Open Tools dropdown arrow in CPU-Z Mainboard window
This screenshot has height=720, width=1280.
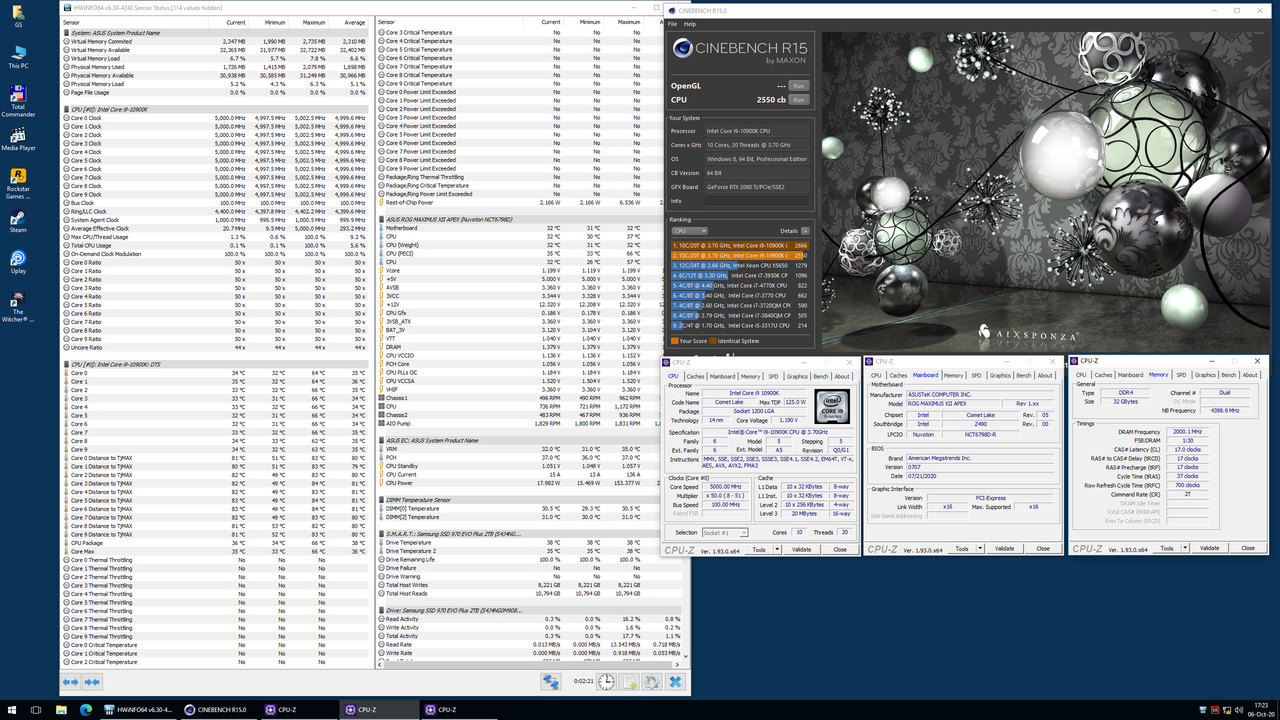[979, 548]
